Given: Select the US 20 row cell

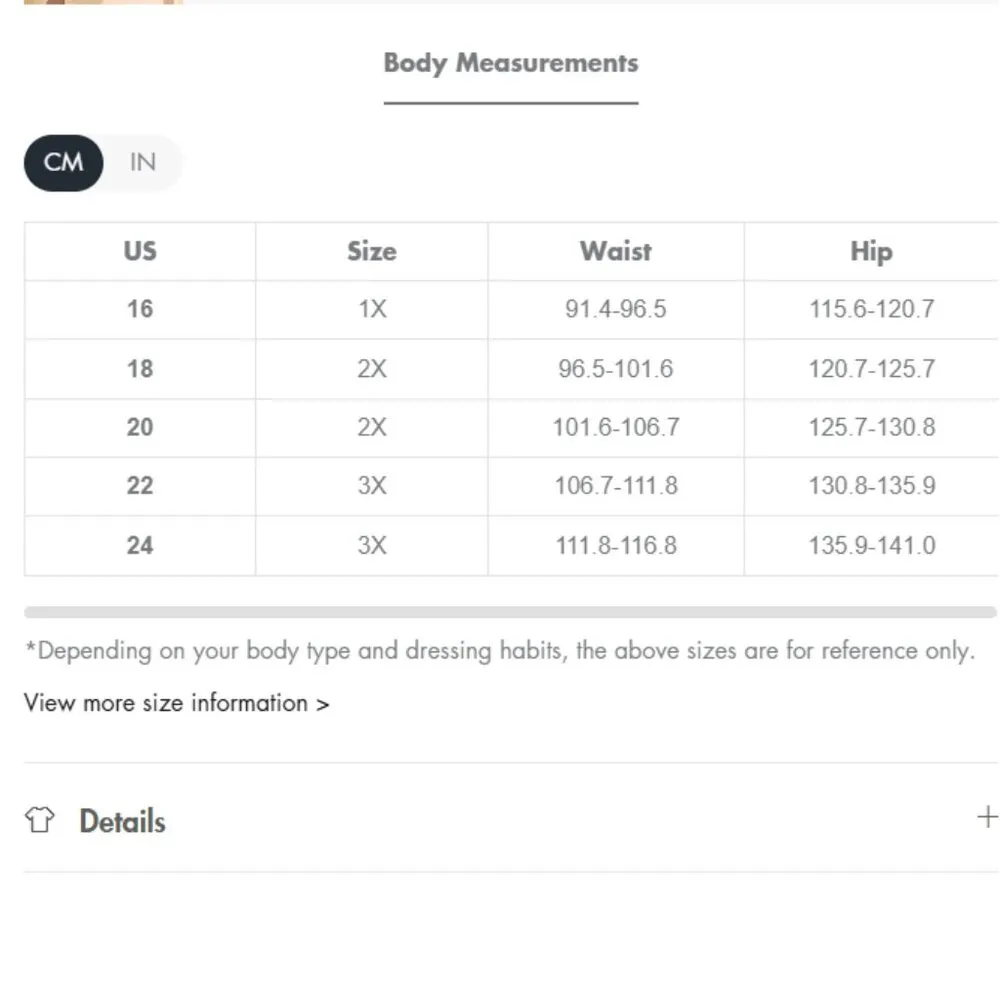Looking at the screenshot, I should click(x=140, y=428).
